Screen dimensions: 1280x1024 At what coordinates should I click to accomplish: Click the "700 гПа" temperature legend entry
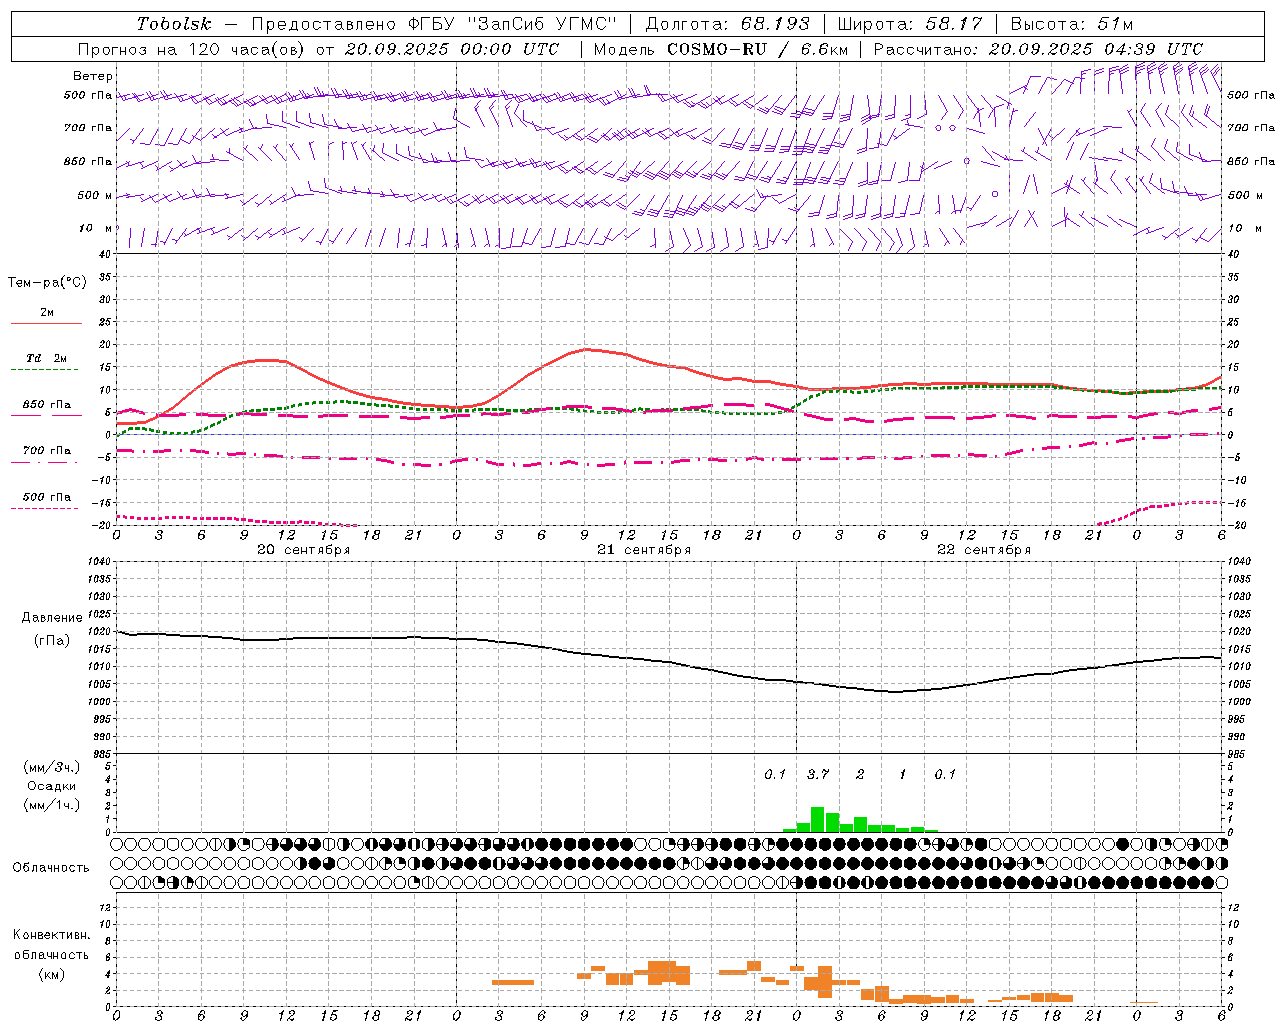tap(46, 451)
